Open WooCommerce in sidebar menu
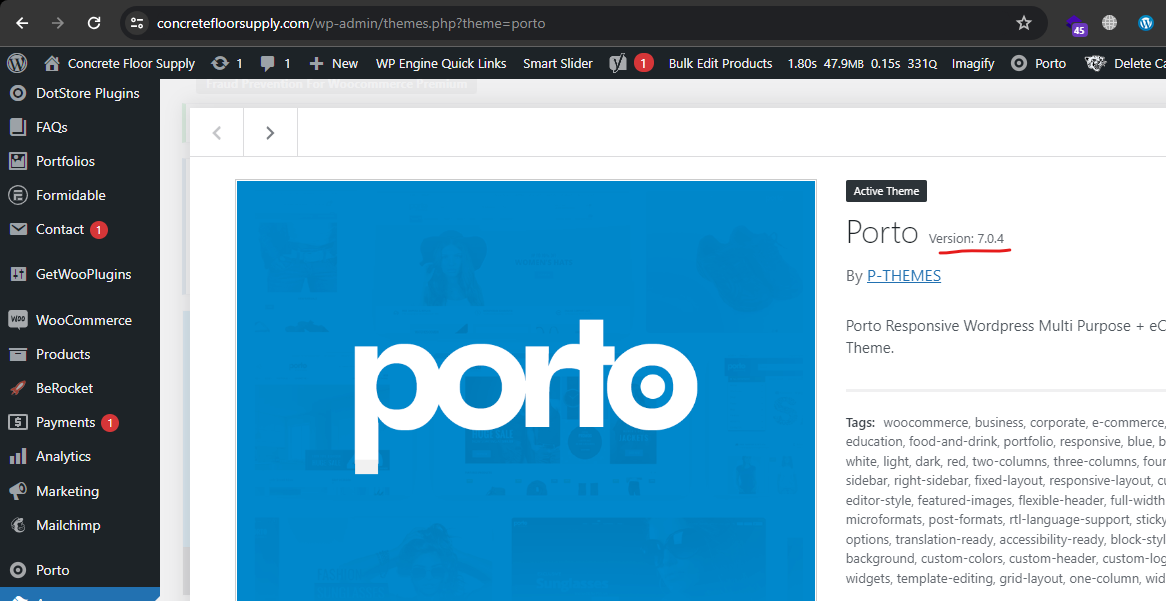Image resolution: width=1166 pixels, height=601 pixels. pyautogui.click(x=80, y=321)
